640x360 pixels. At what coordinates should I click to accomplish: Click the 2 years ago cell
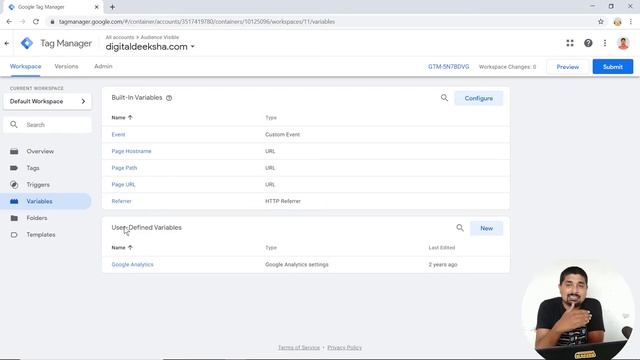point(443,264)
